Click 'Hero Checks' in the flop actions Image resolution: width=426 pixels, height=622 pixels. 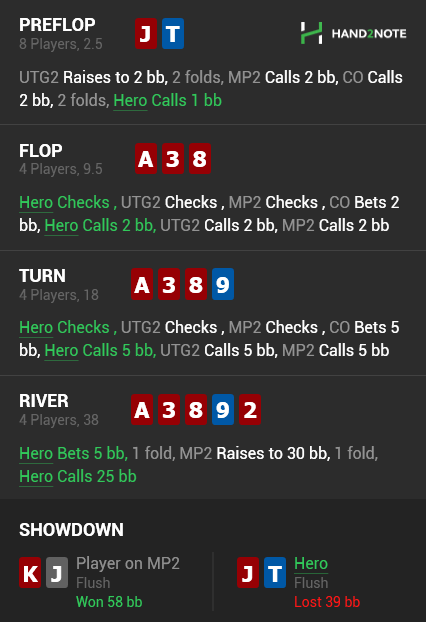tap(64, 202)
